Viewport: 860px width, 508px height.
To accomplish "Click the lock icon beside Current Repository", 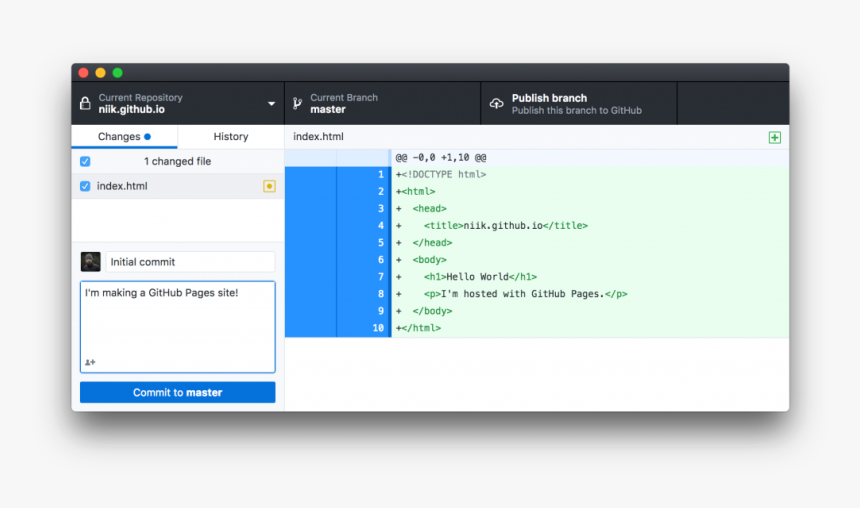I will (x=86, y=104).
